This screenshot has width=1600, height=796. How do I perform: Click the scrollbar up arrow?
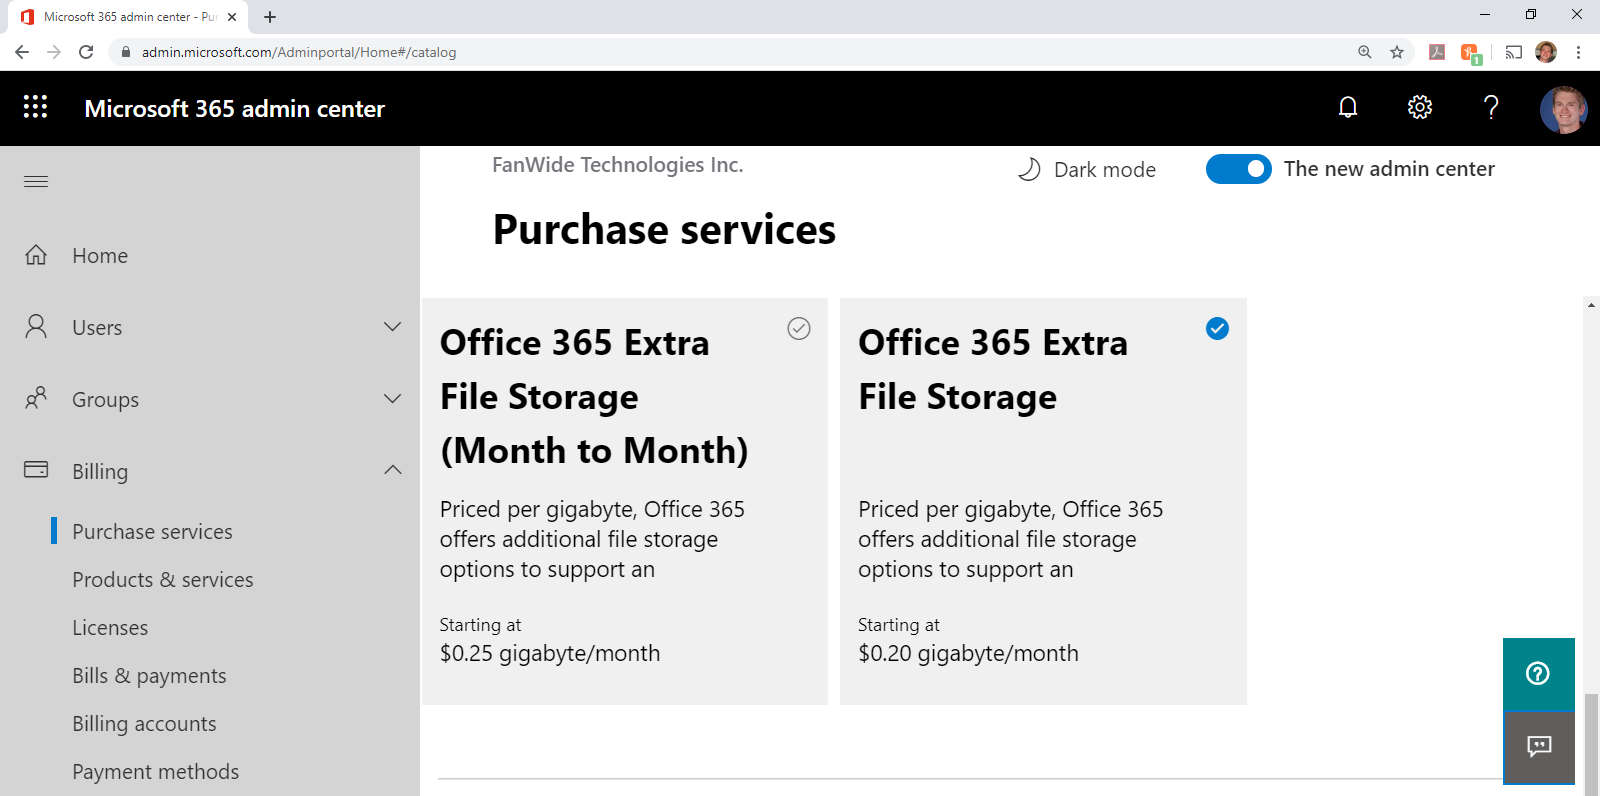click(x=1591, y=305)
